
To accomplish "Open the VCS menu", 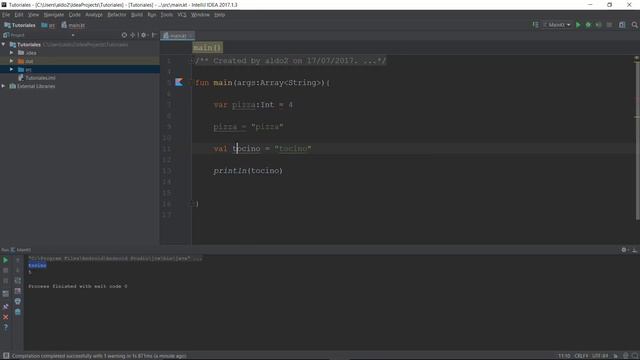I will [x=182, y=15].
